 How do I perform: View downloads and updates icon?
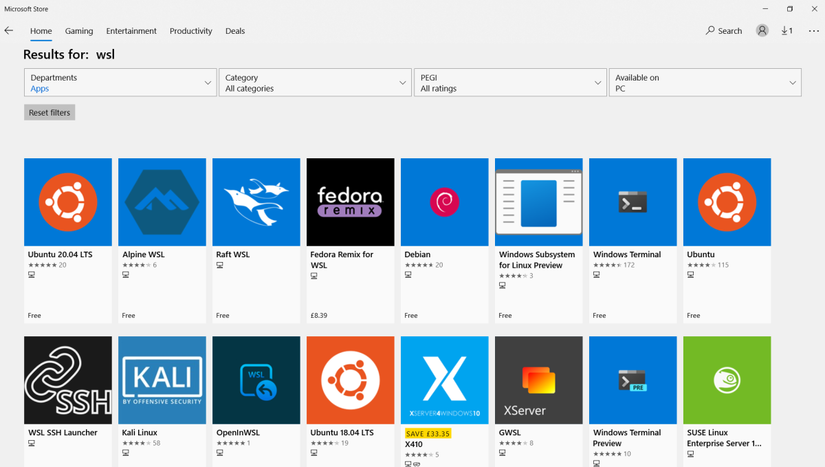(x=787, y=31)
